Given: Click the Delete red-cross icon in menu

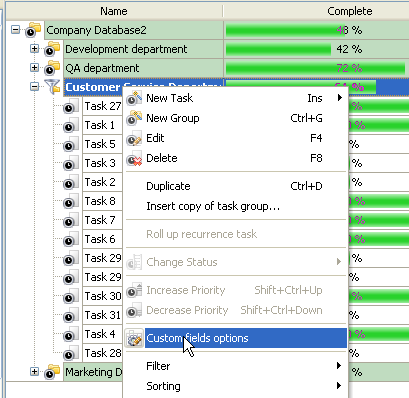Looking at the screenshot, I should [134, 158].
